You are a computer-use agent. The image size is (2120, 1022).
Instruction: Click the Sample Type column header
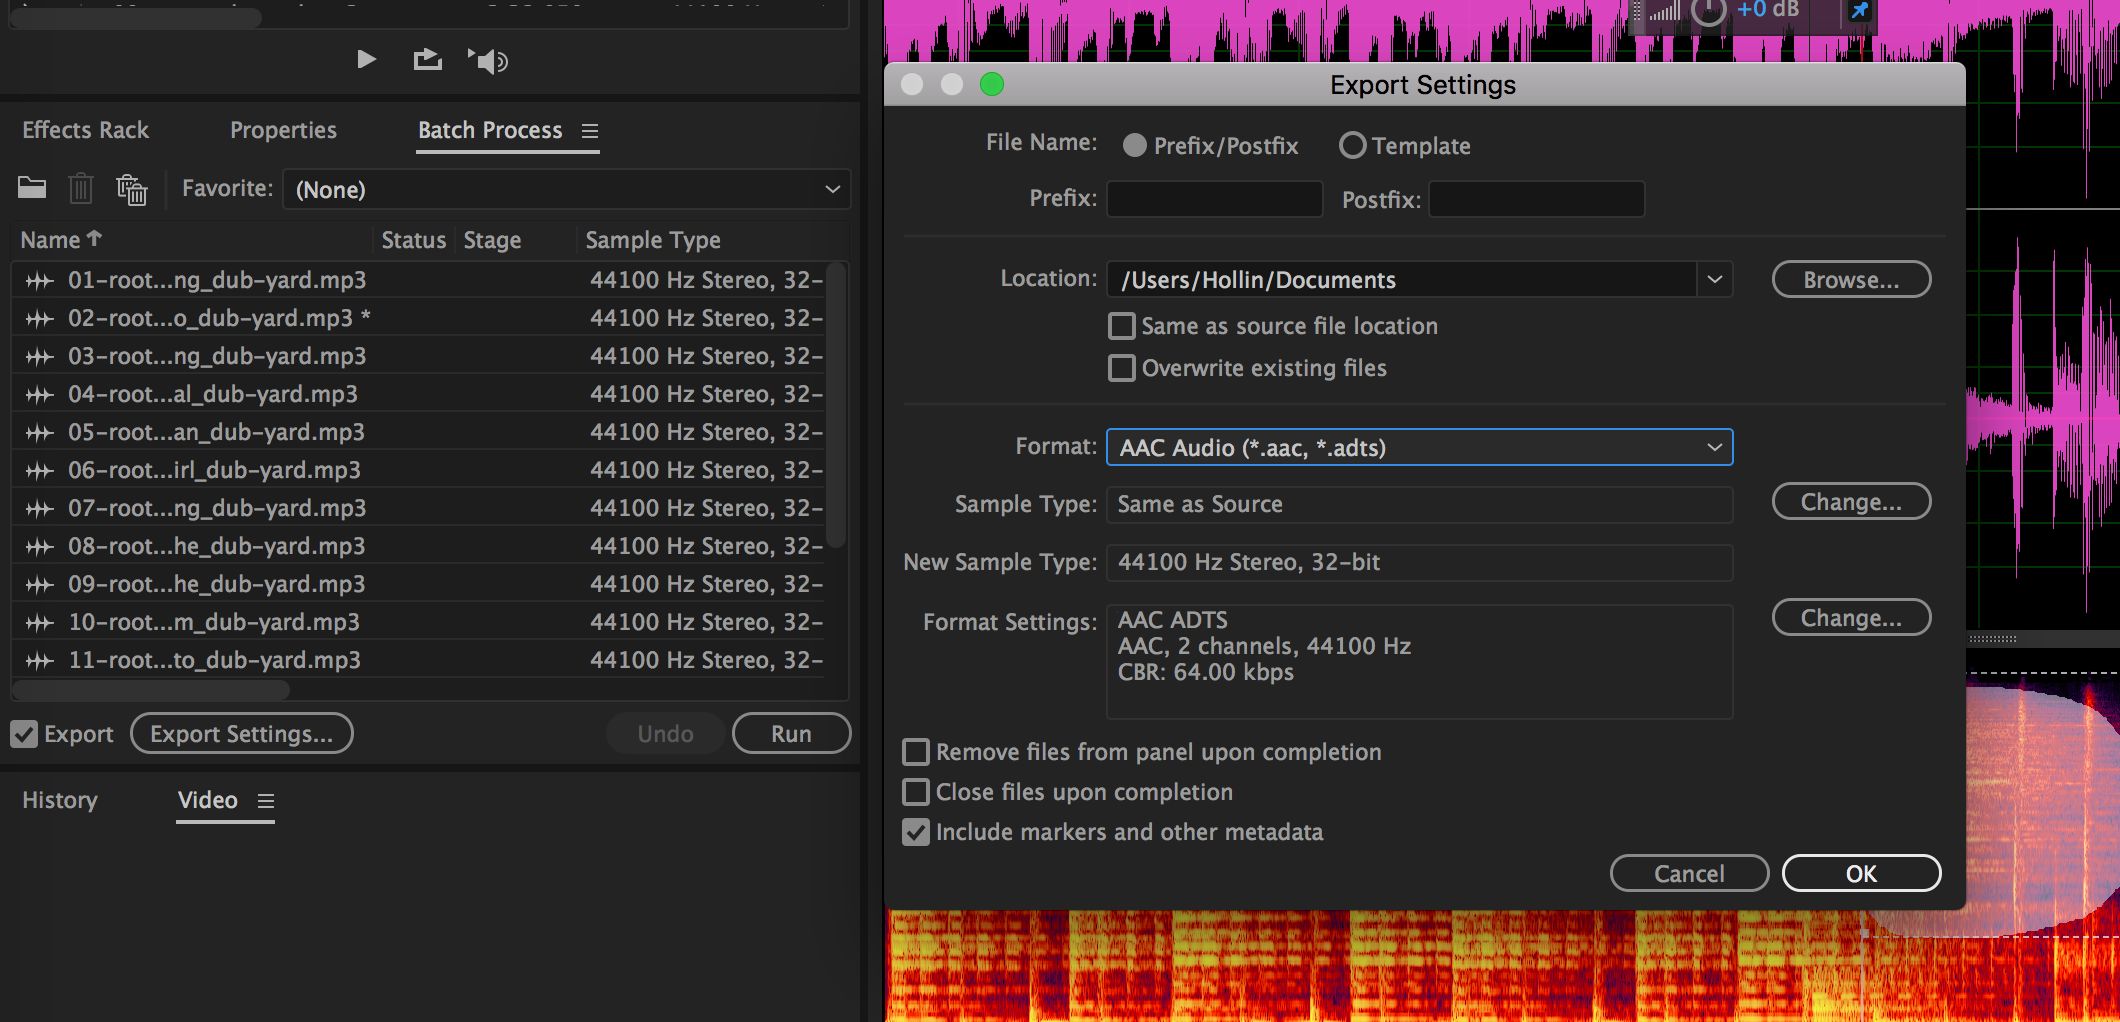coord(653,240)
